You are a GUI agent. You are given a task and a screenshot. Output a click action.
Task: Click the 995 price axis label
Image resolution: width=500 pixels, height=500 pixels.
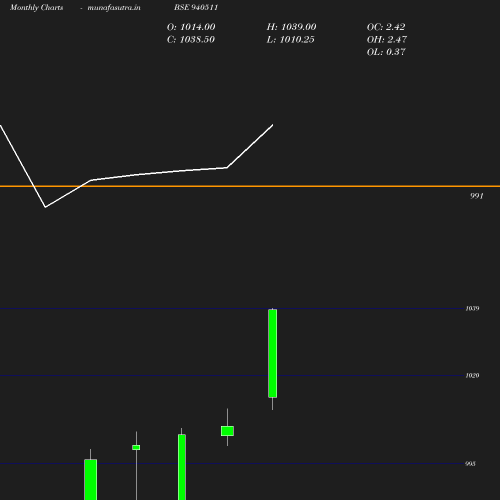(470, 464)
